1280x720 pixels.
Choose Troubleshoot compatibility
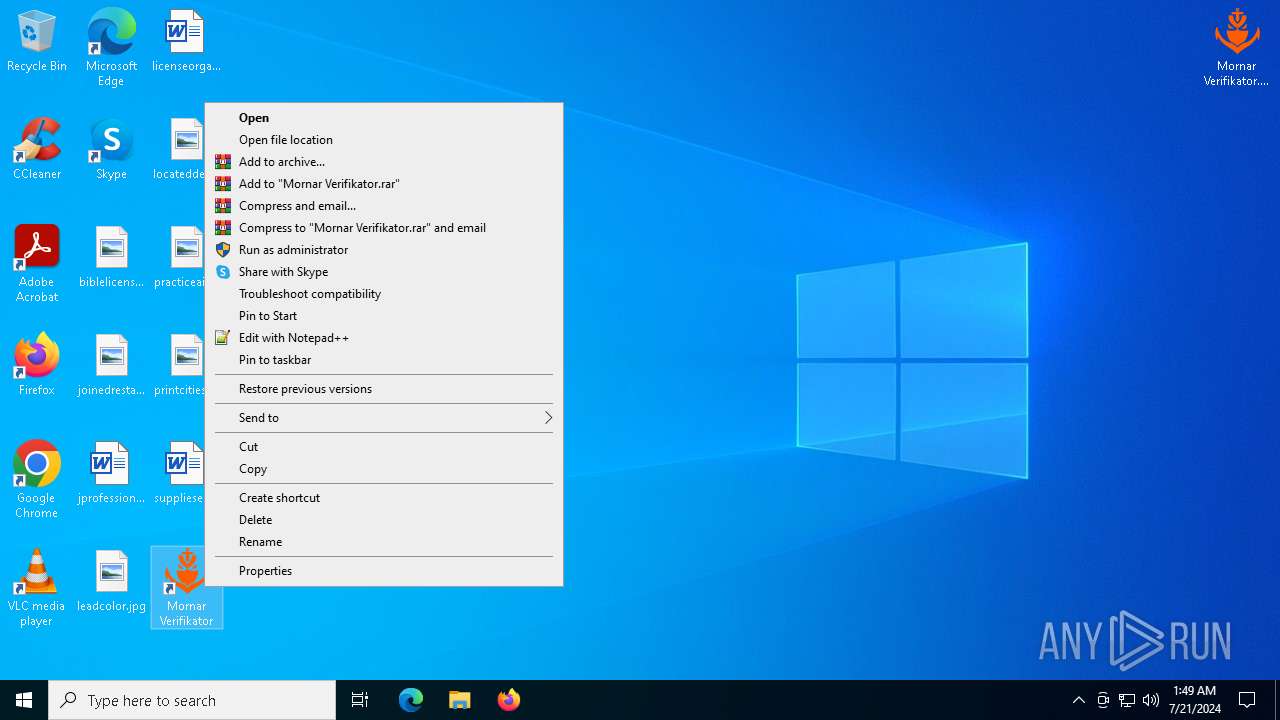384,294
